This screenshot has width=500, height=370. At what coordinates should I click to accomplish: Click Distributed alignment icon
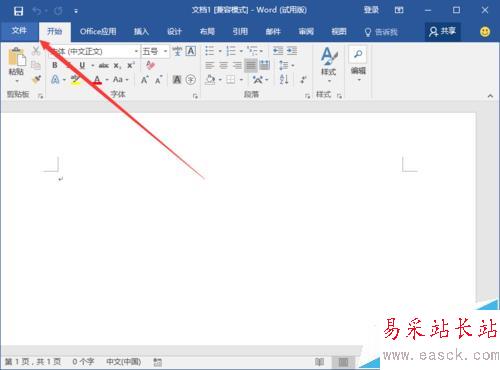tap(265, 65)
